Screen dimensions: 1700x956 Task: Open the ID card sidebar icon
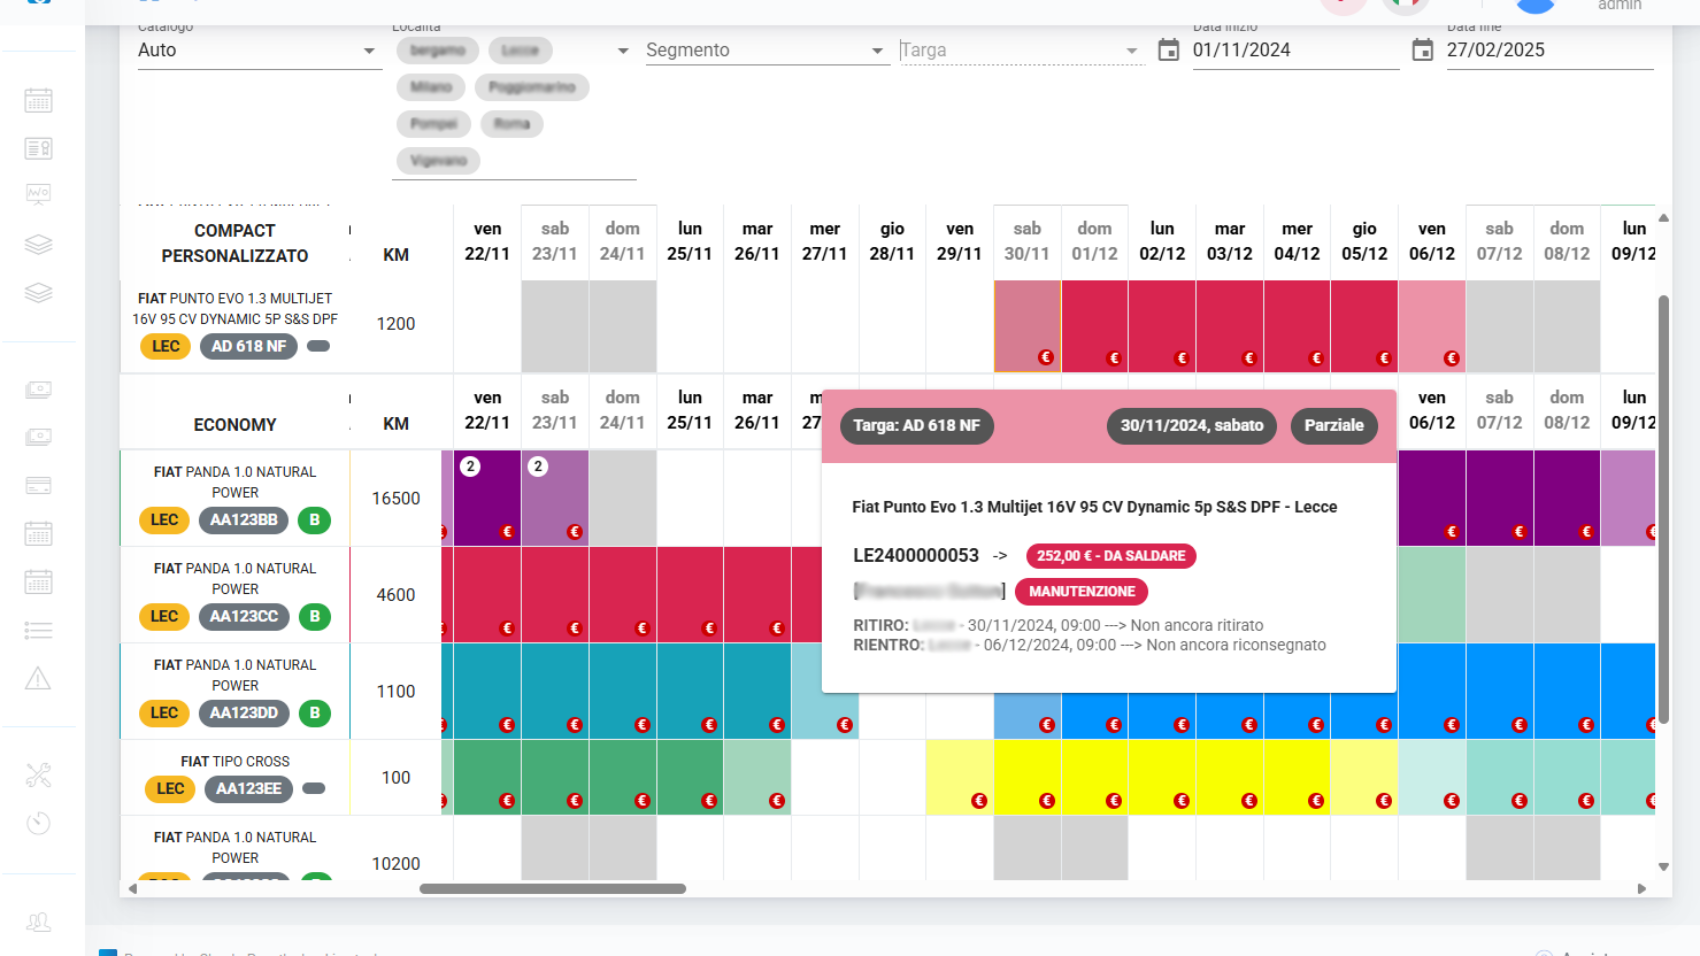[x=38, y=149]
